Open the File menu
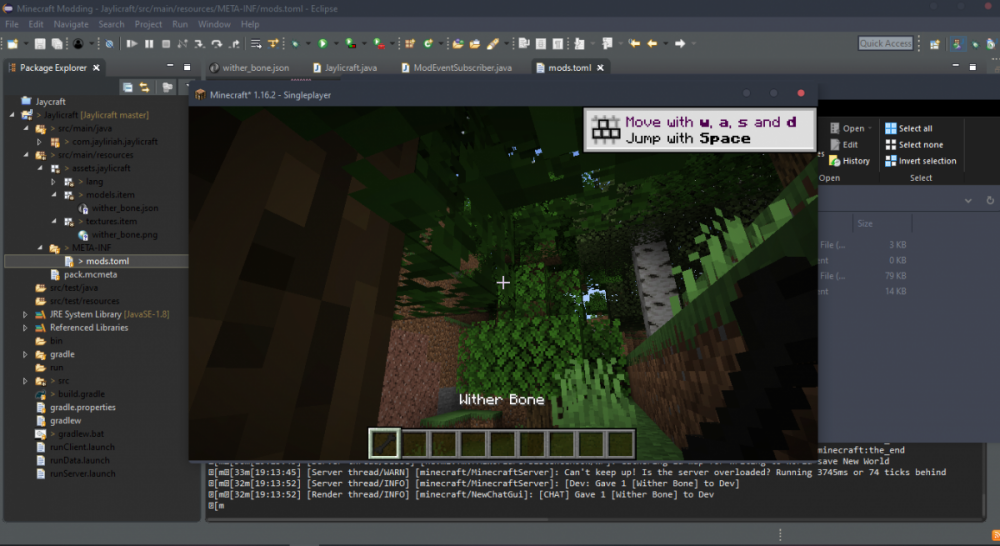This screenshot has width=1000, height=546. click(x=11, y=24)
